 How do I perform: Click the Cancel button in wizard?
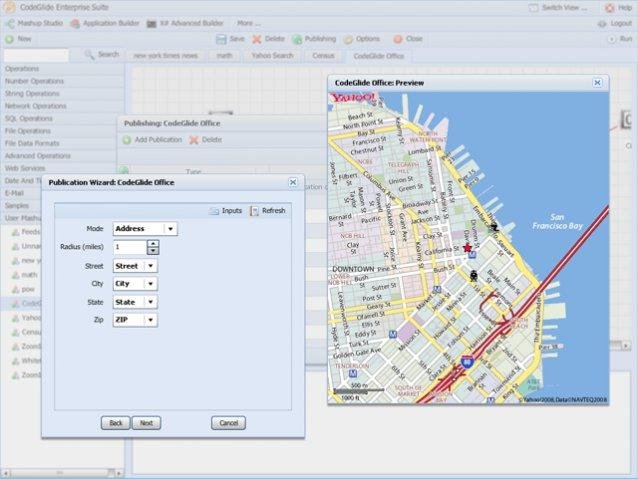[x=228, y=423]
